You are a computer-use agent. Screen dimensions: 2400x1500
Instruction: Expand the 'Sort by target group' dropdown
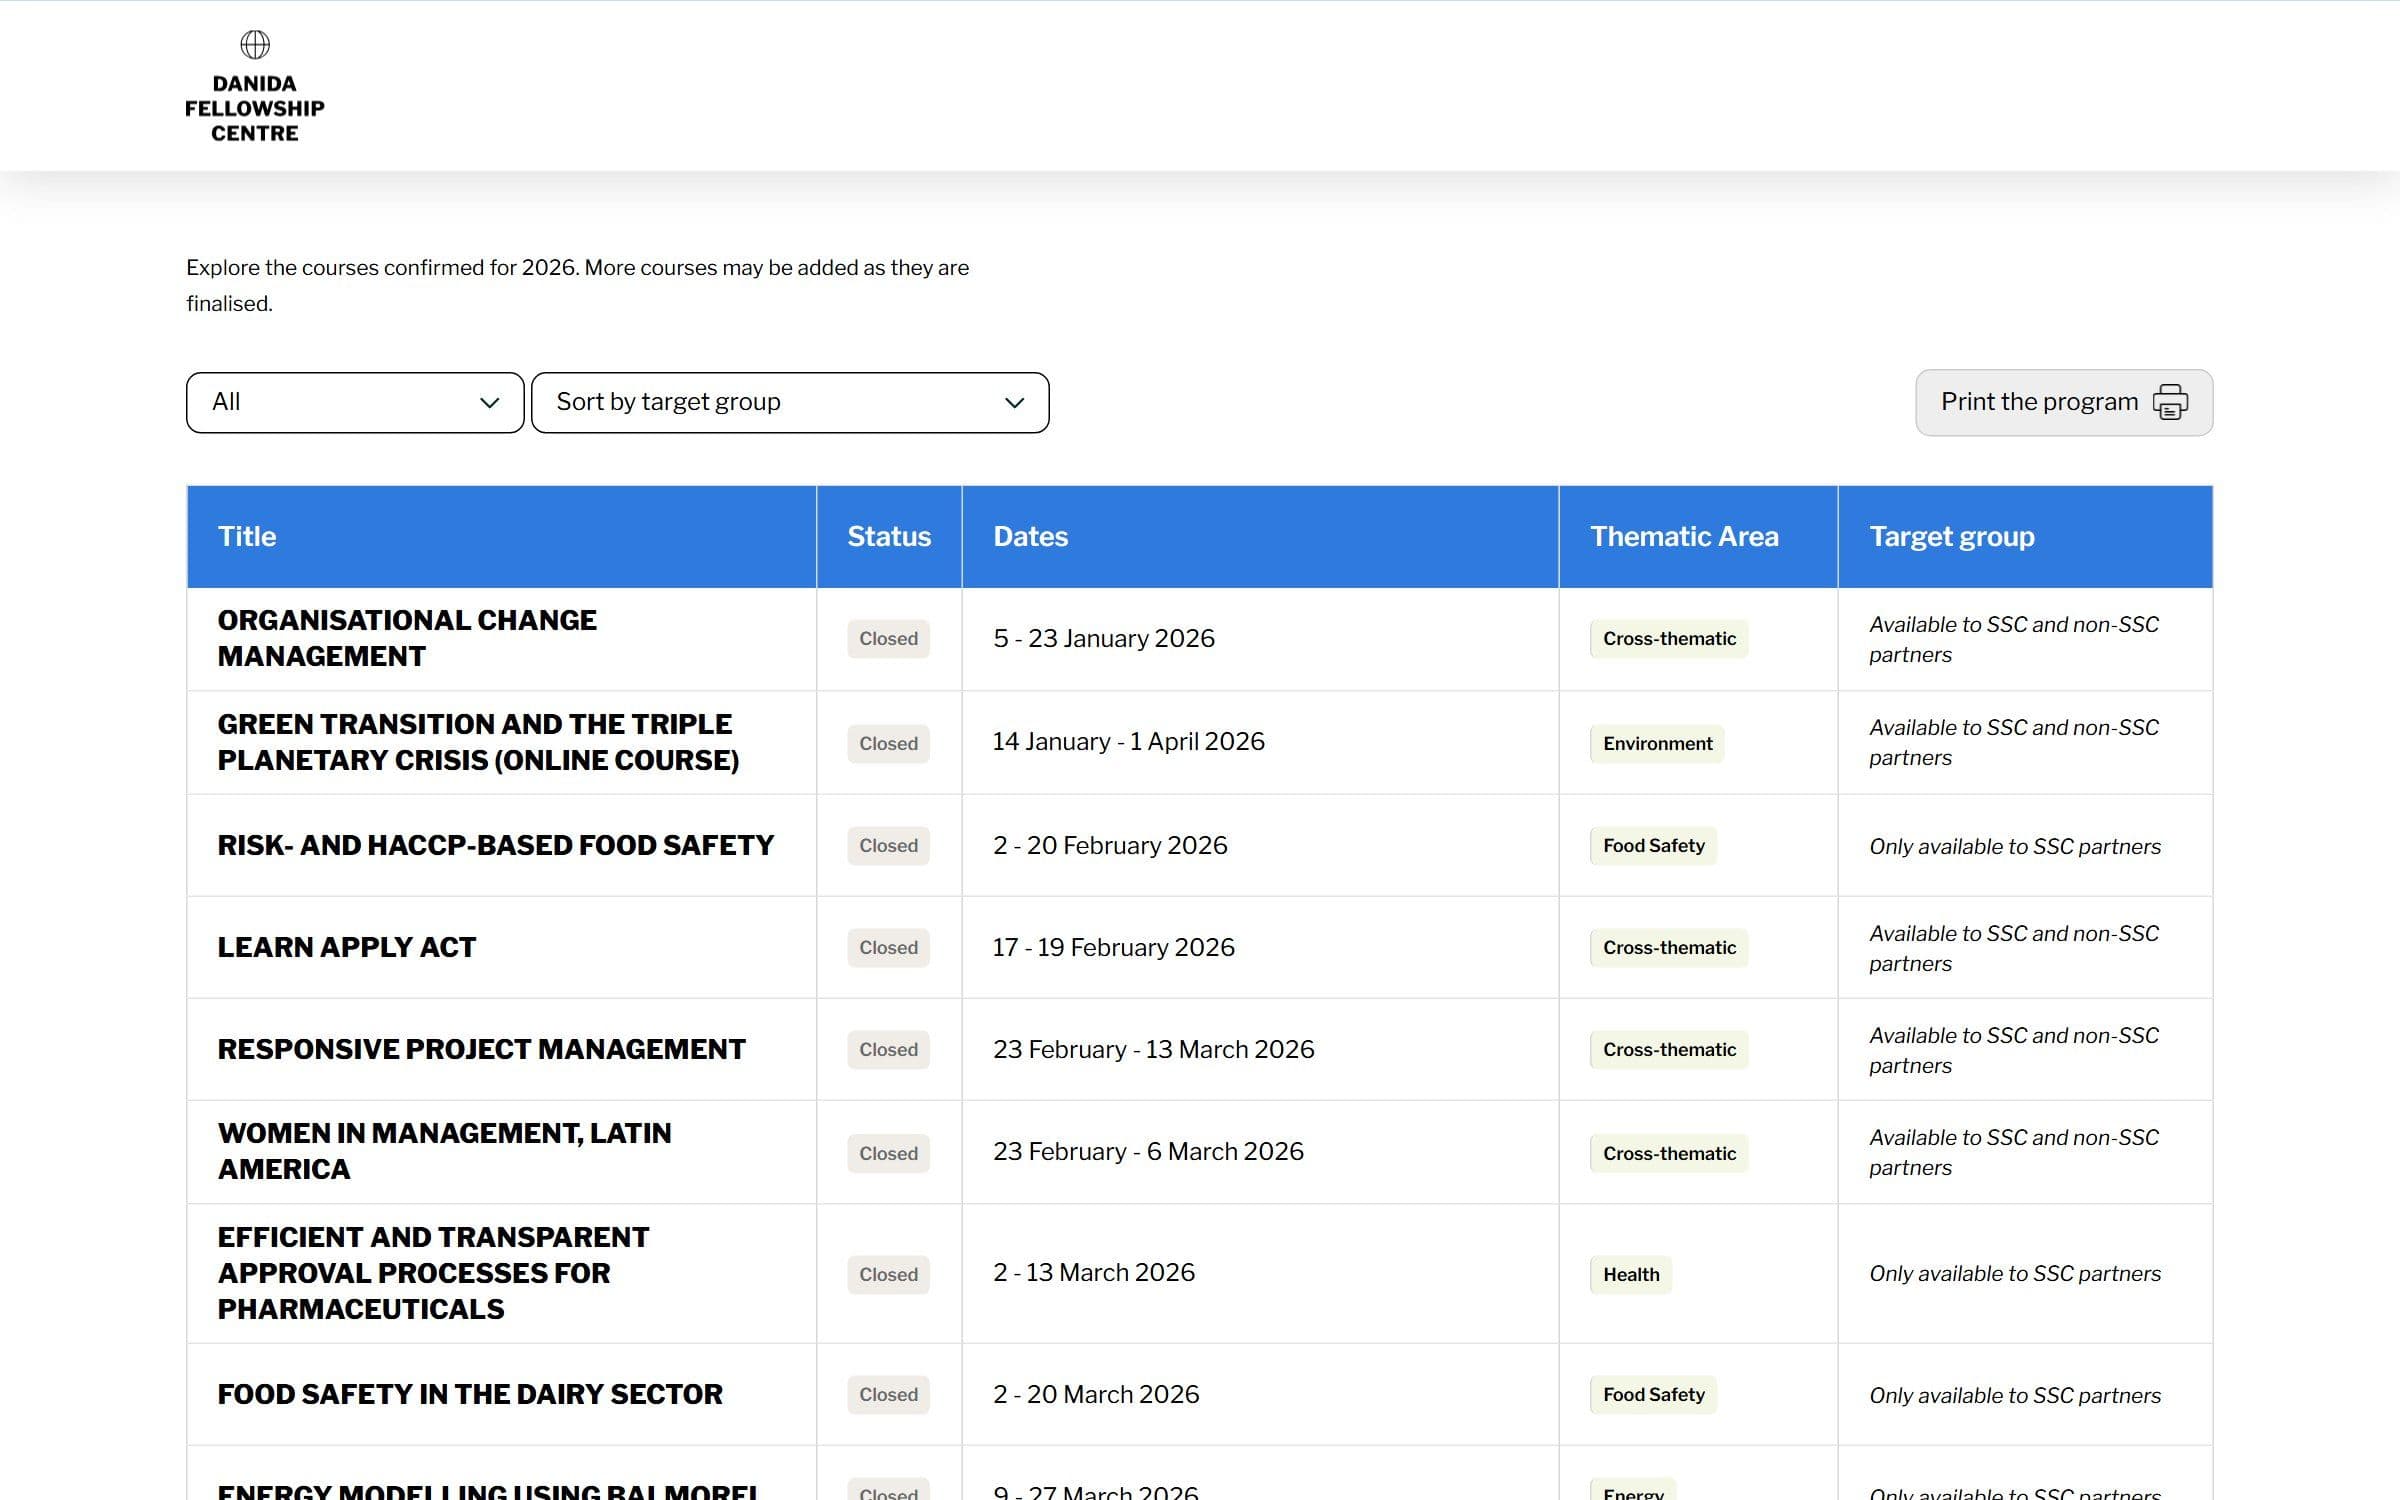(790, 402)
